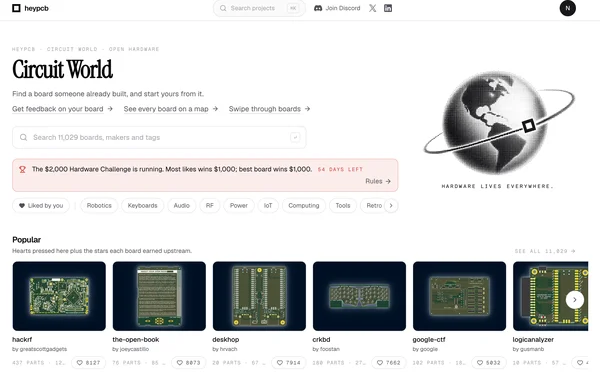
Task: Click See All 11,029 link
Action: [x=545, y=251]
